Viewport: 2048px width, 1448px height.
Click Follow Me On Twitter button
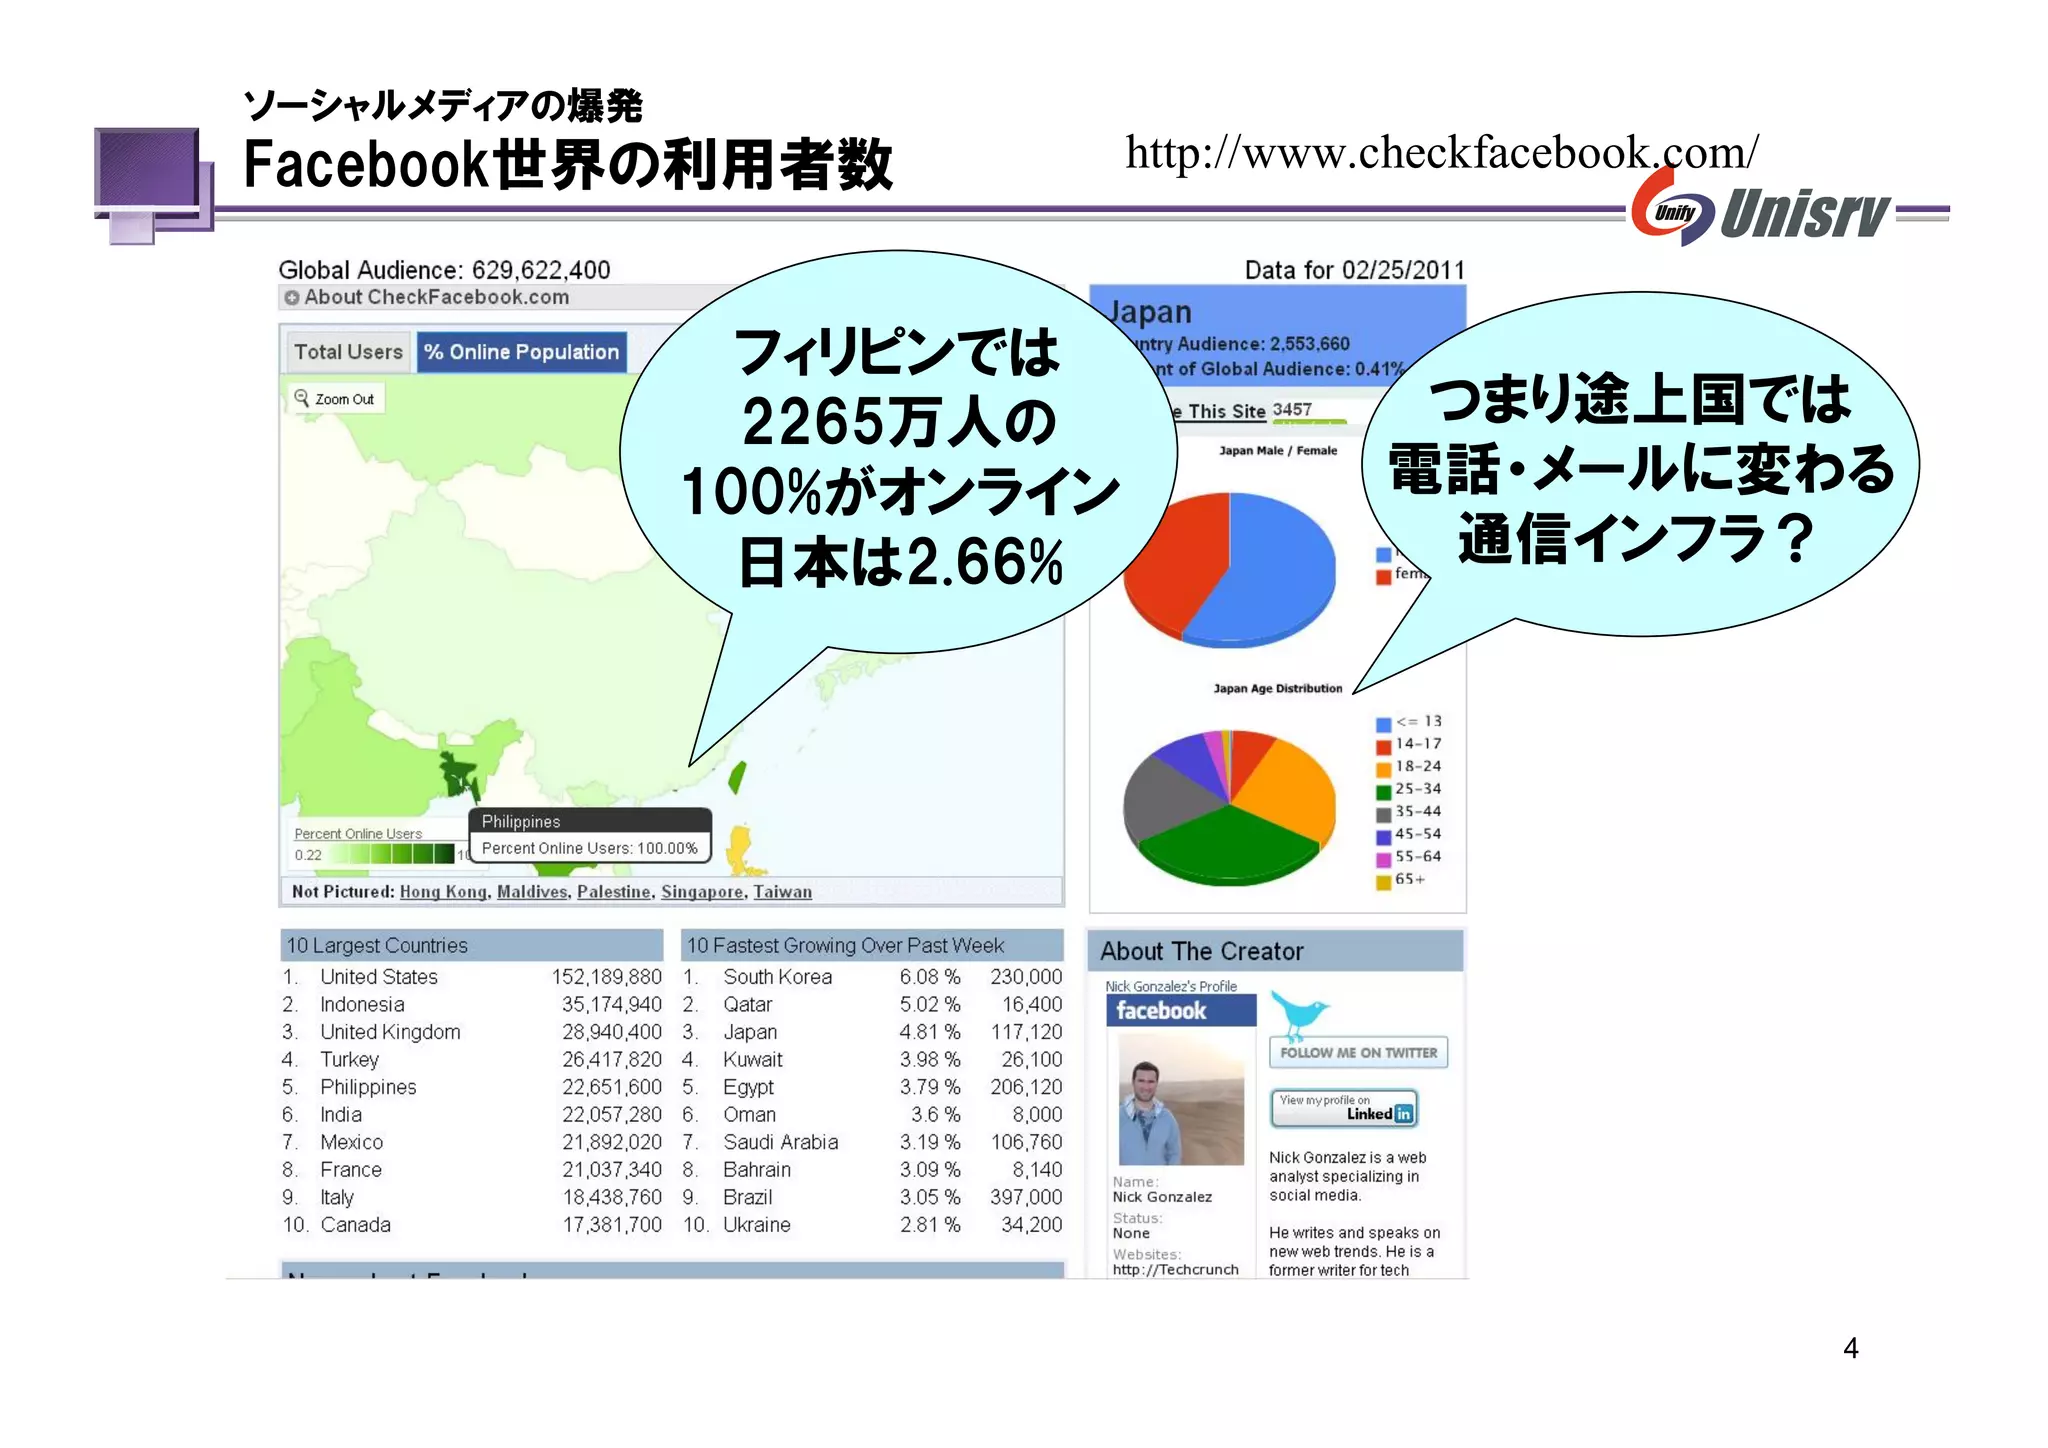1358,1053
